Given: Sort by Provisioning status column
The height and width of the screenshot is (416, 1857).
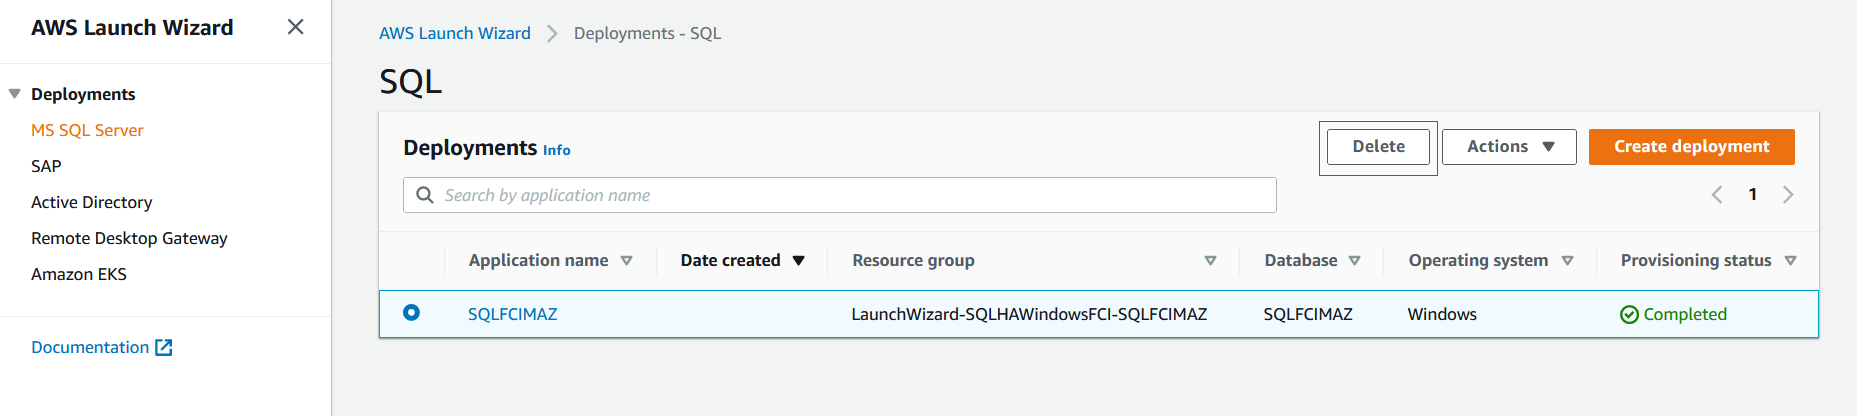Looking at the screenshot, I should coord(1708,260).
